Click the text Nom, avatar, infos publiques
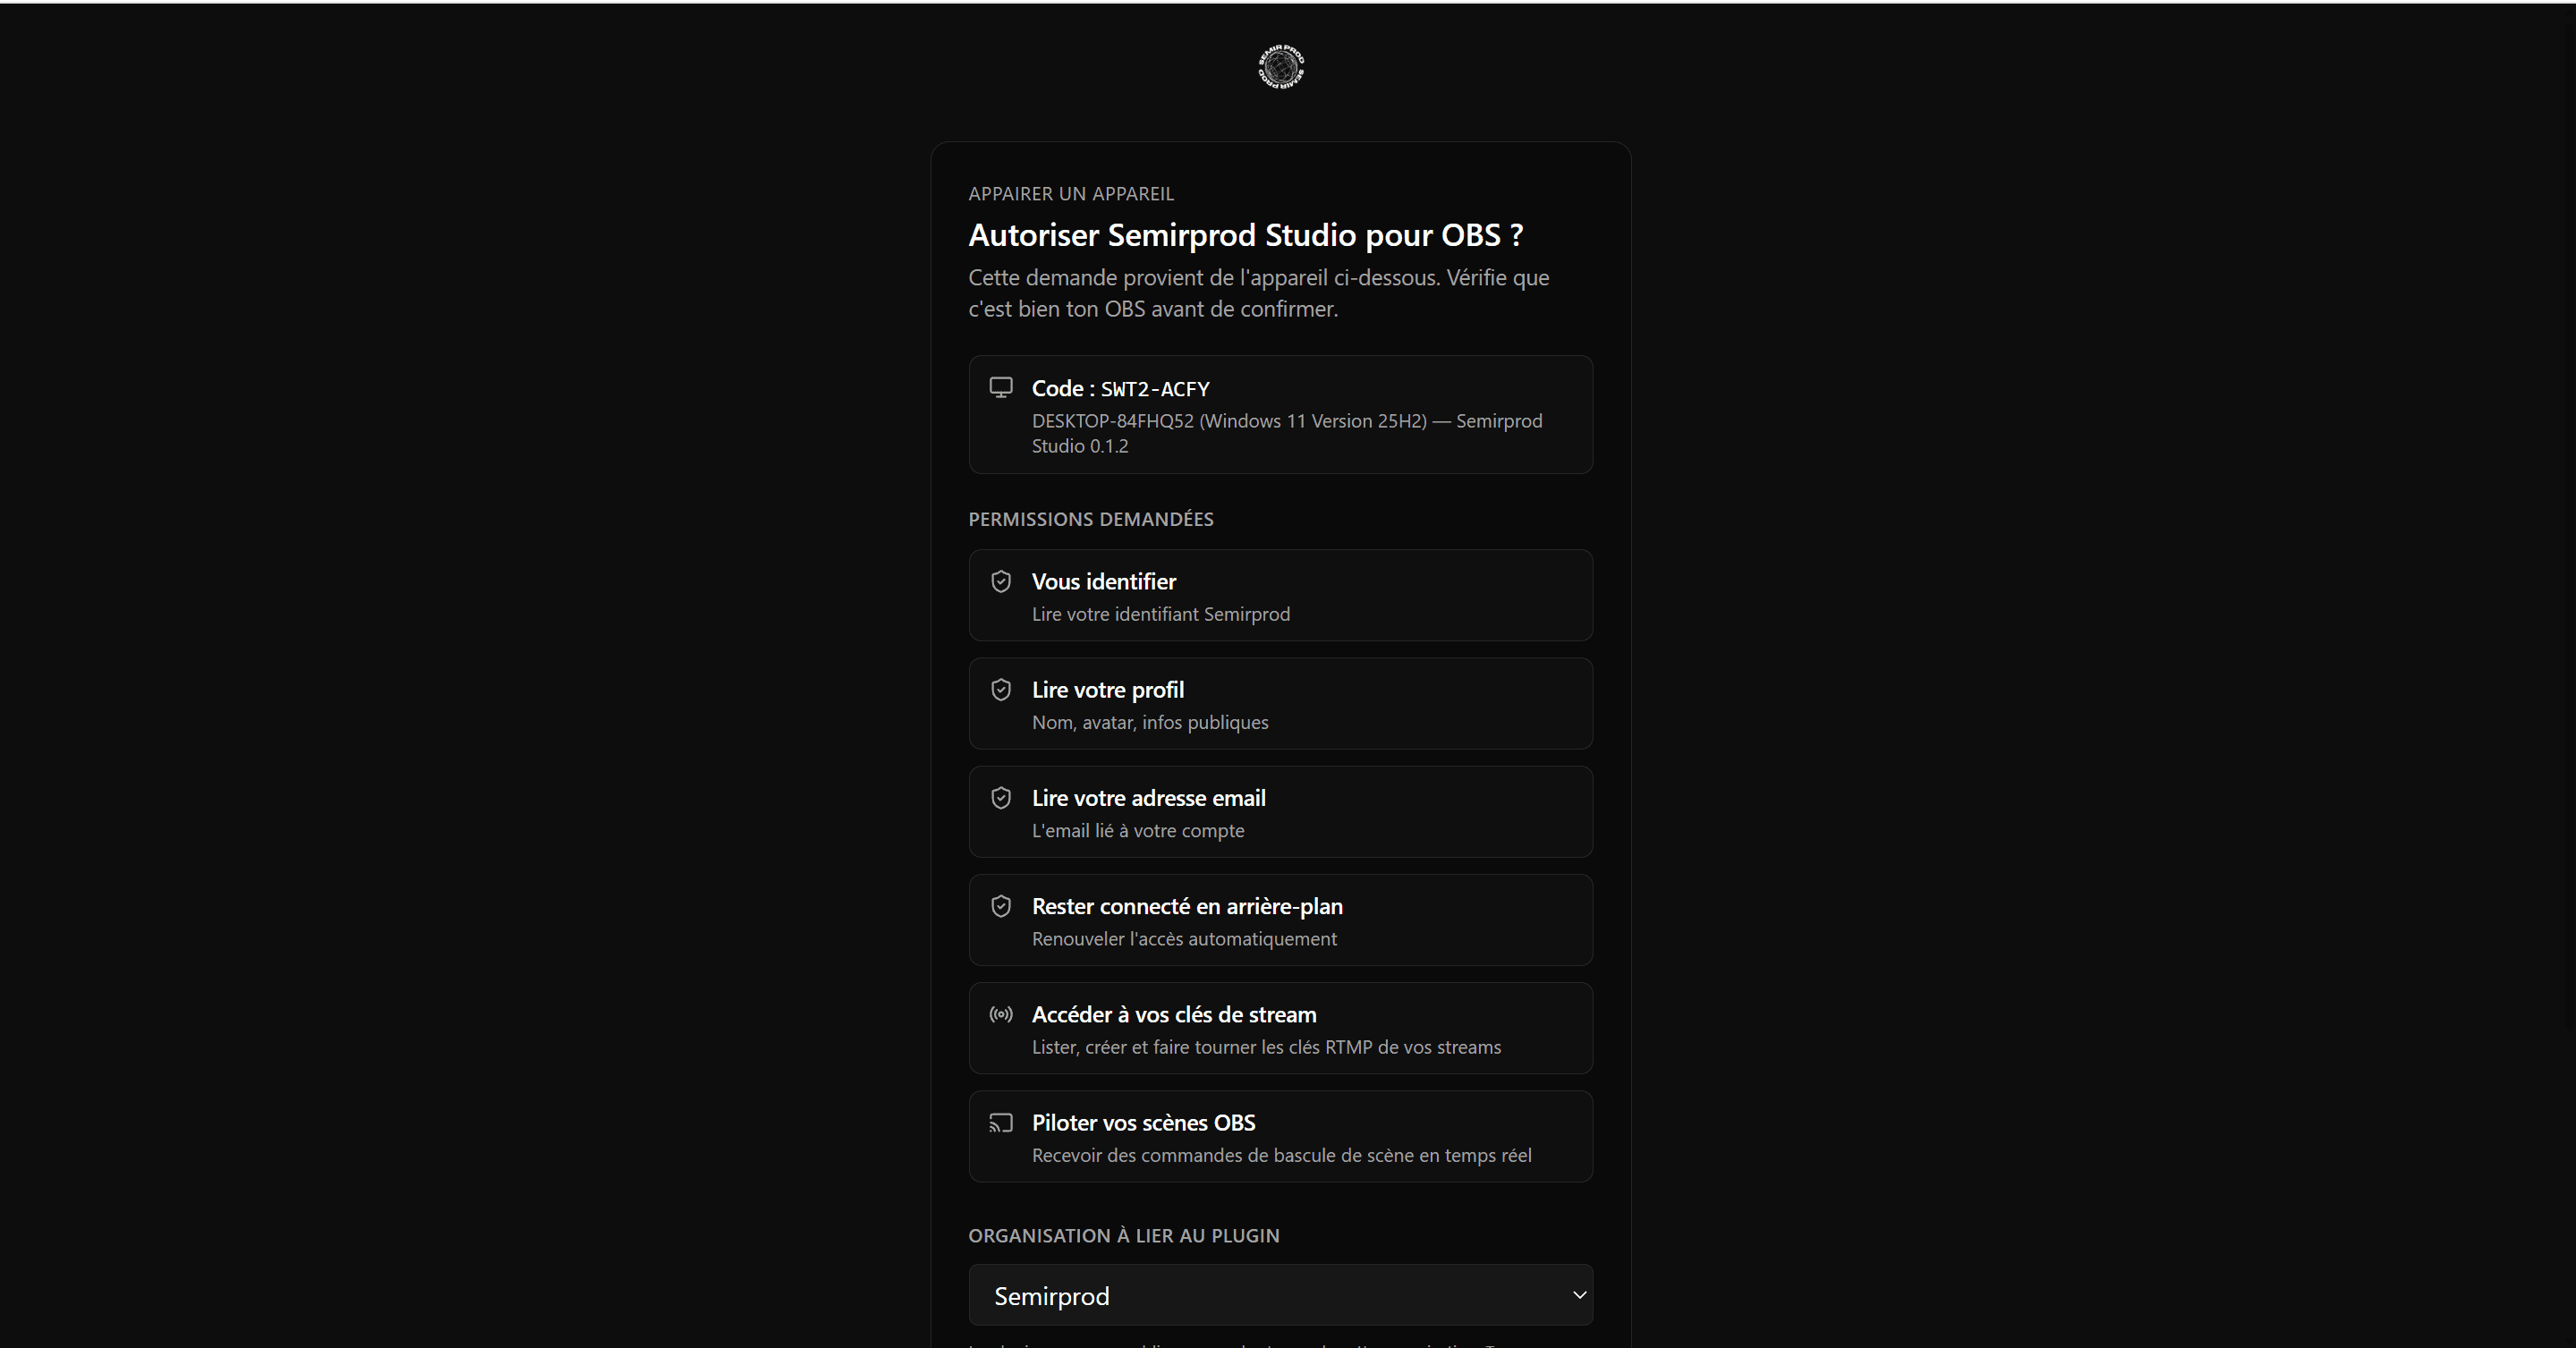2576x1348 pixels. point(1150,722)
